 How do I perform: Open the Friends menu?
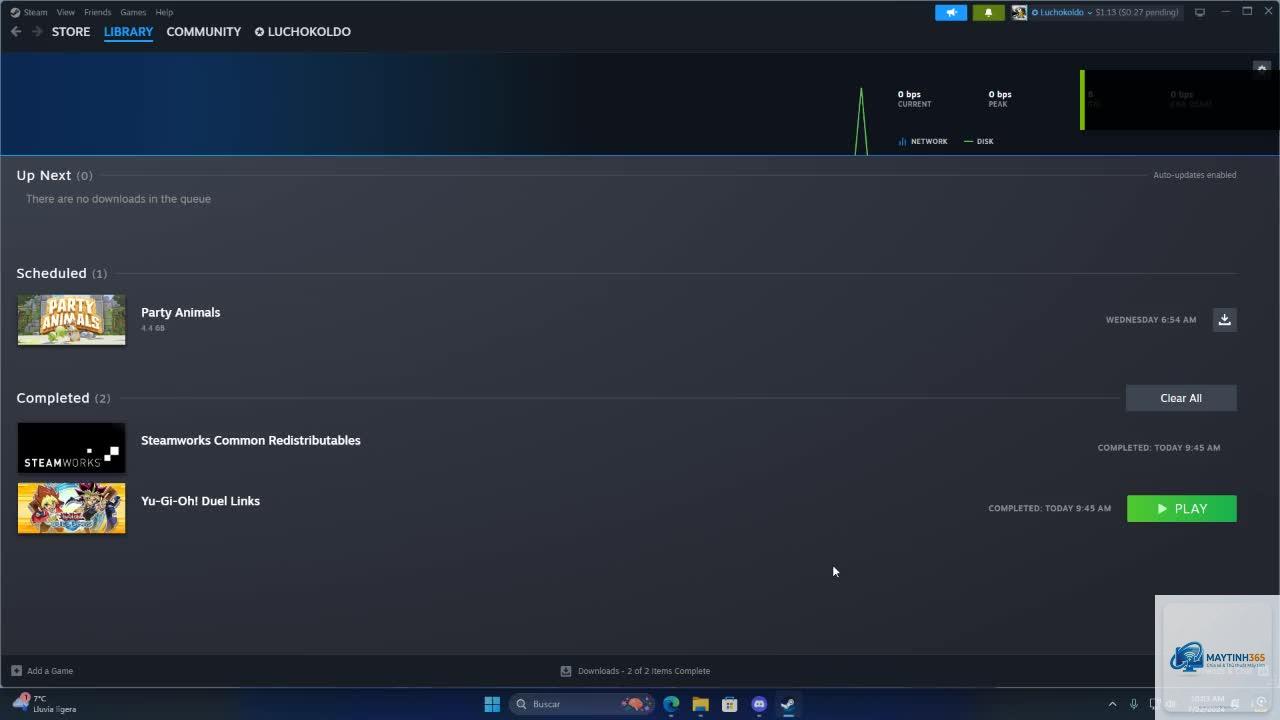pyautogui.click(x=98, y=12)
